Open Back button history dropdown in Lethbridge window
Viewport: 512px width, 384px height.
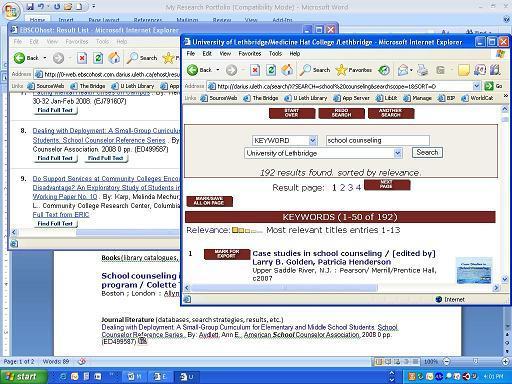coord(218,70)
